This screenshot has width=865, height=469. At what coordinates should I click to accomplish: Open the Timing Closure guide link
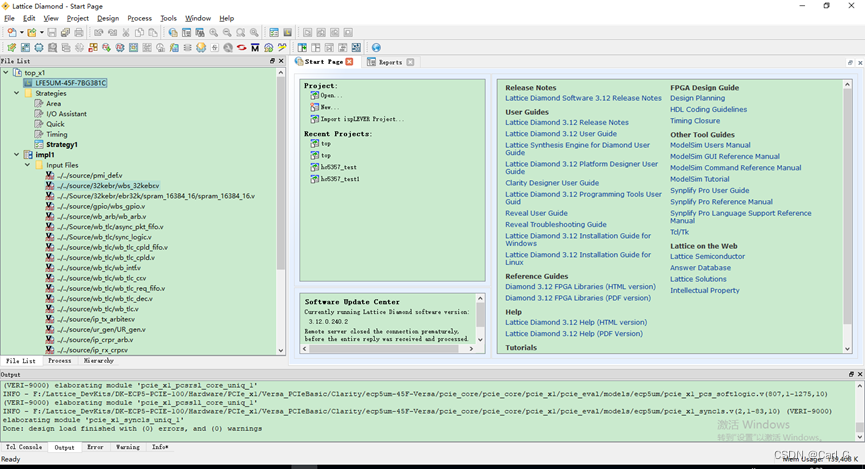(694, 121)
